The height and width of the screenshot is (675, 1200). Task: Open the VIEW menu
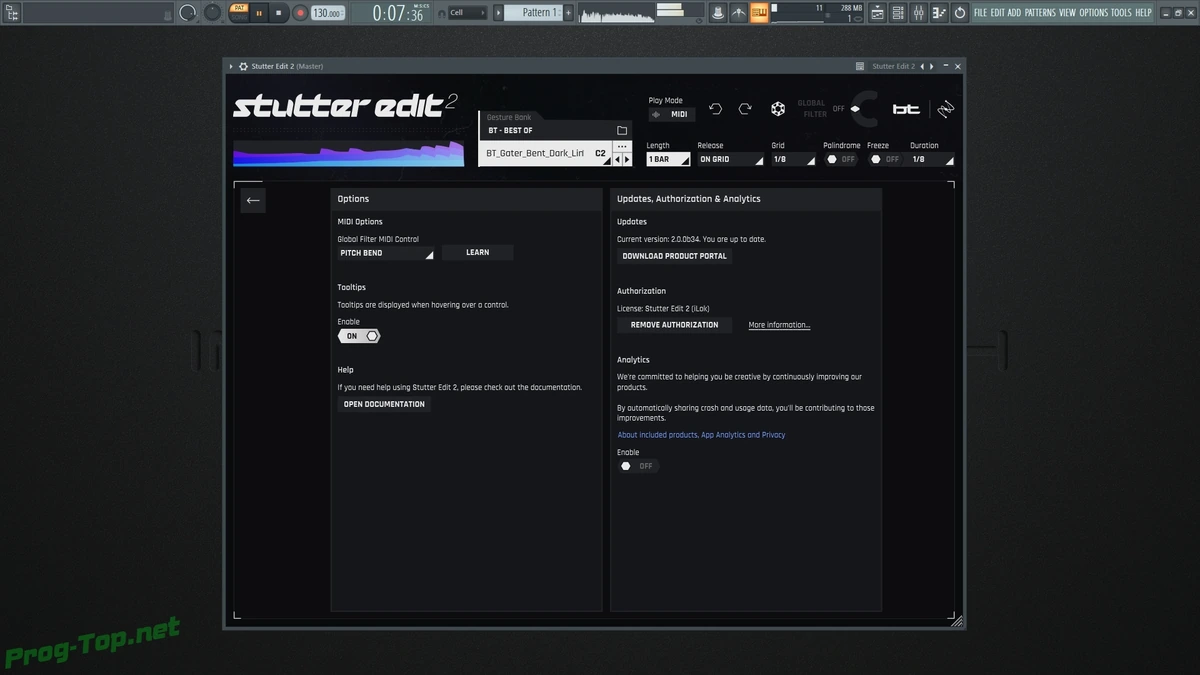pos(1067,13)
